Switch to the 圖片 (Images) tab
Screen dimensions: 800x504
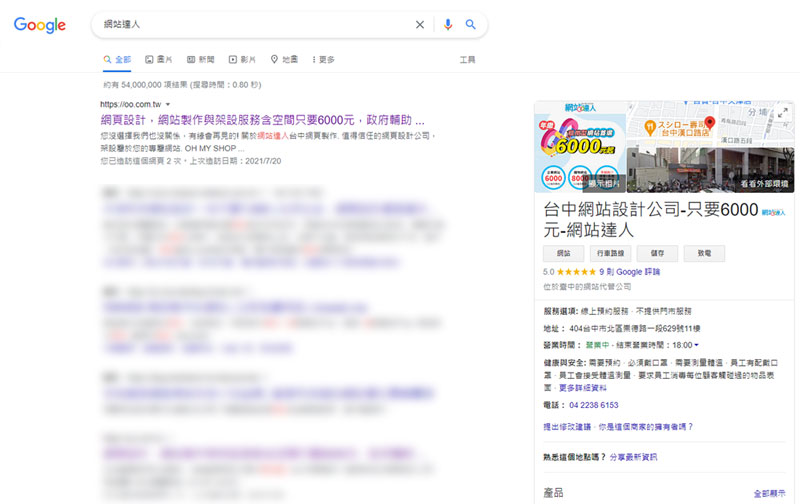point(159,60)
